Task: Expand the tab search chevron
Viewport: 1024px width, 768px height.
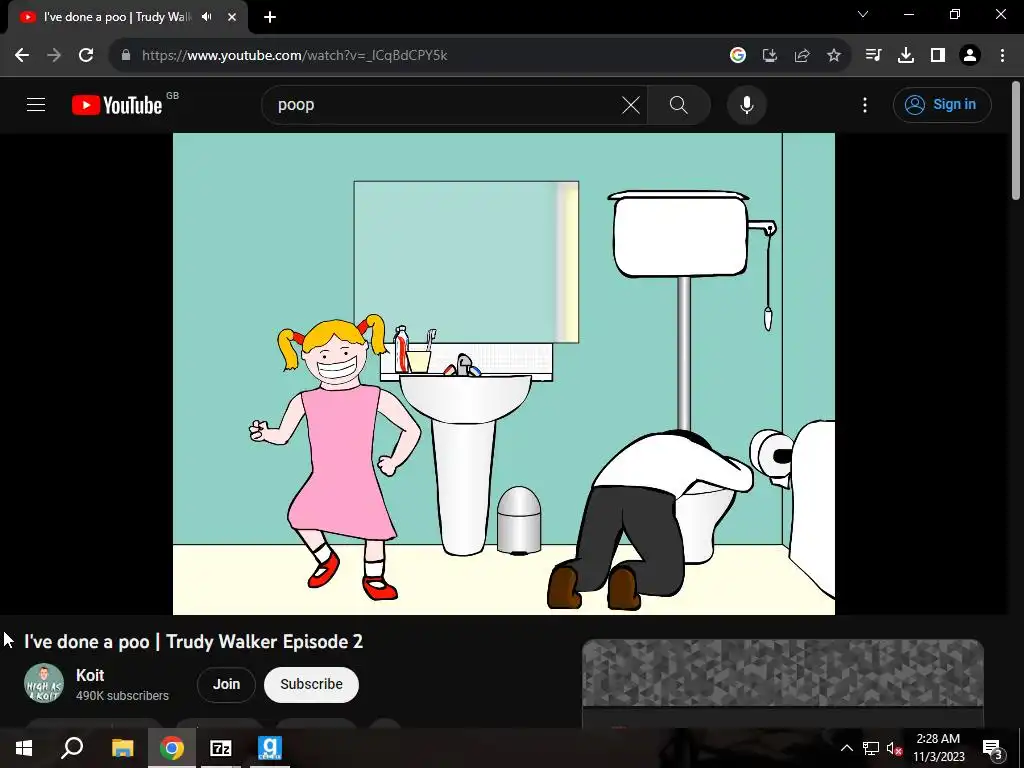Action: pos(863,14)
